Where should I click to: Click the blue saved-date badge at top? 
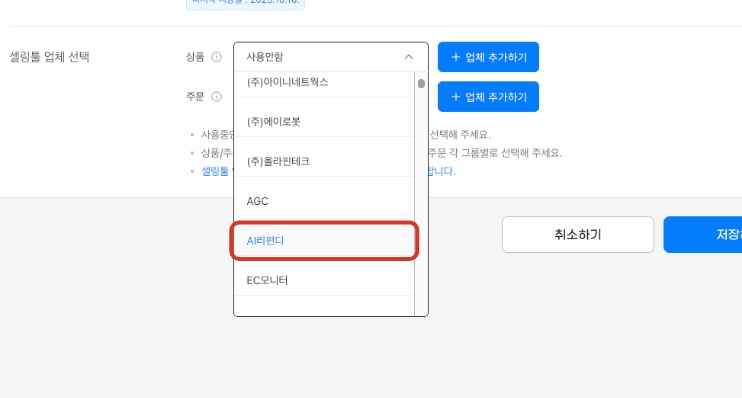tap(245, 4)
